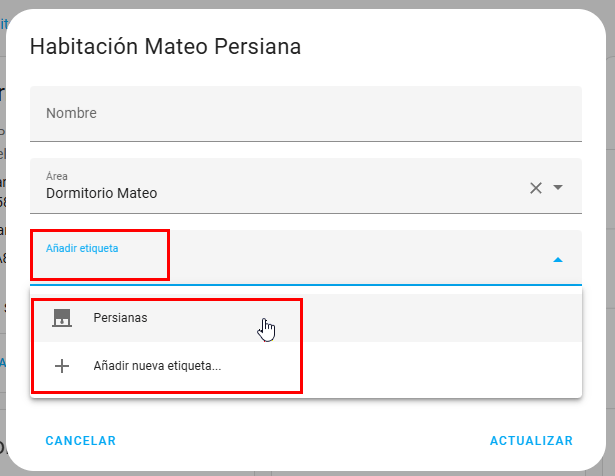Collapse the Añadir etiqueta dropdown arrow
This screenshot has width=615, height=476.
[x=558, y=260]
